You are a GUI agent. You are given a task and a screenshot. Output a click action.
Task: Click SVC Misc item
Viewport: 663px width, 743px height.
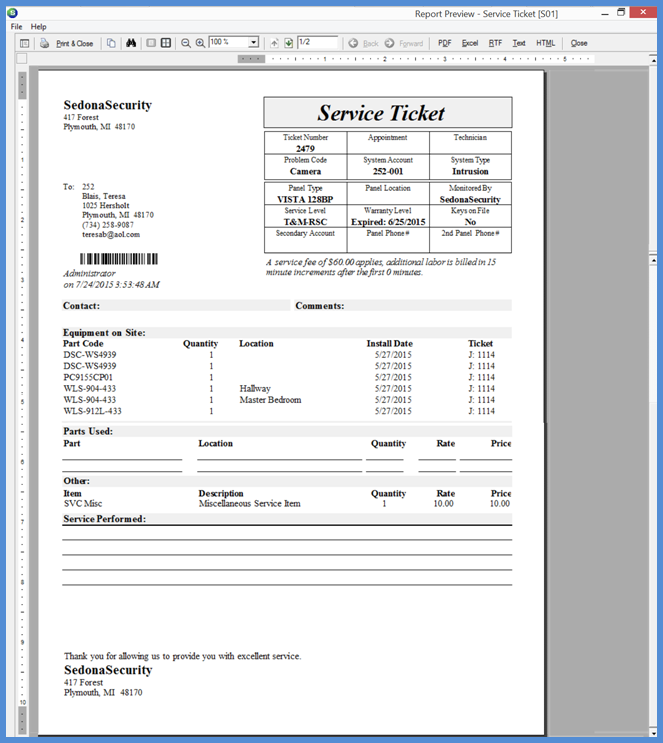[x=83, y=503]
